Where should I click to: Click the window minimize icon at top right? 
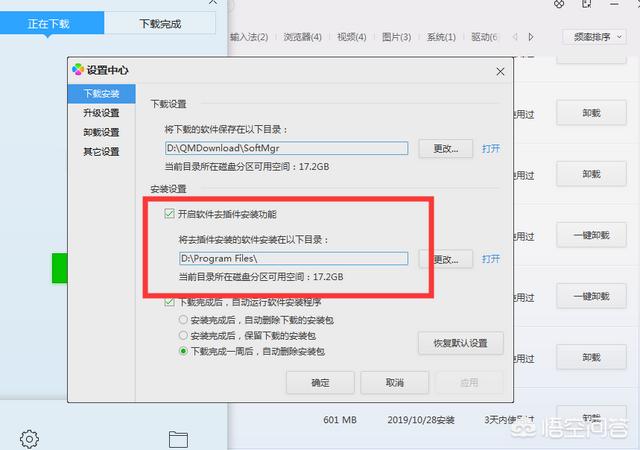(614, 4)
